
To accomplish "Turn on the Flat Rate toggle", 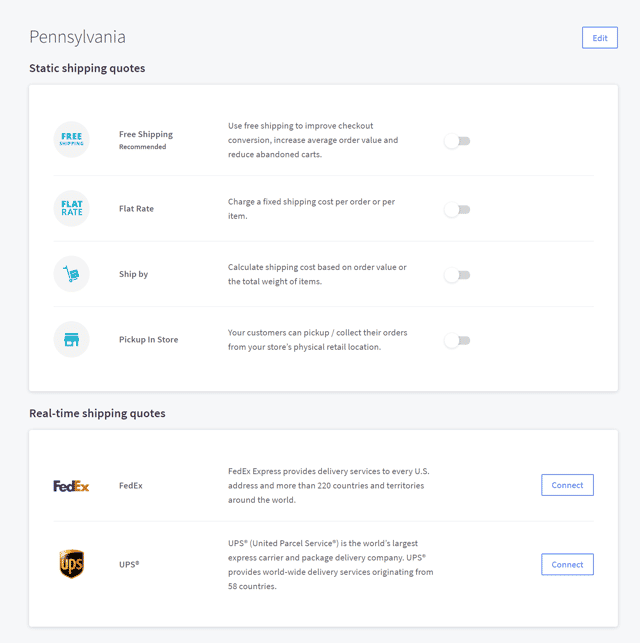I will point(457,210).
